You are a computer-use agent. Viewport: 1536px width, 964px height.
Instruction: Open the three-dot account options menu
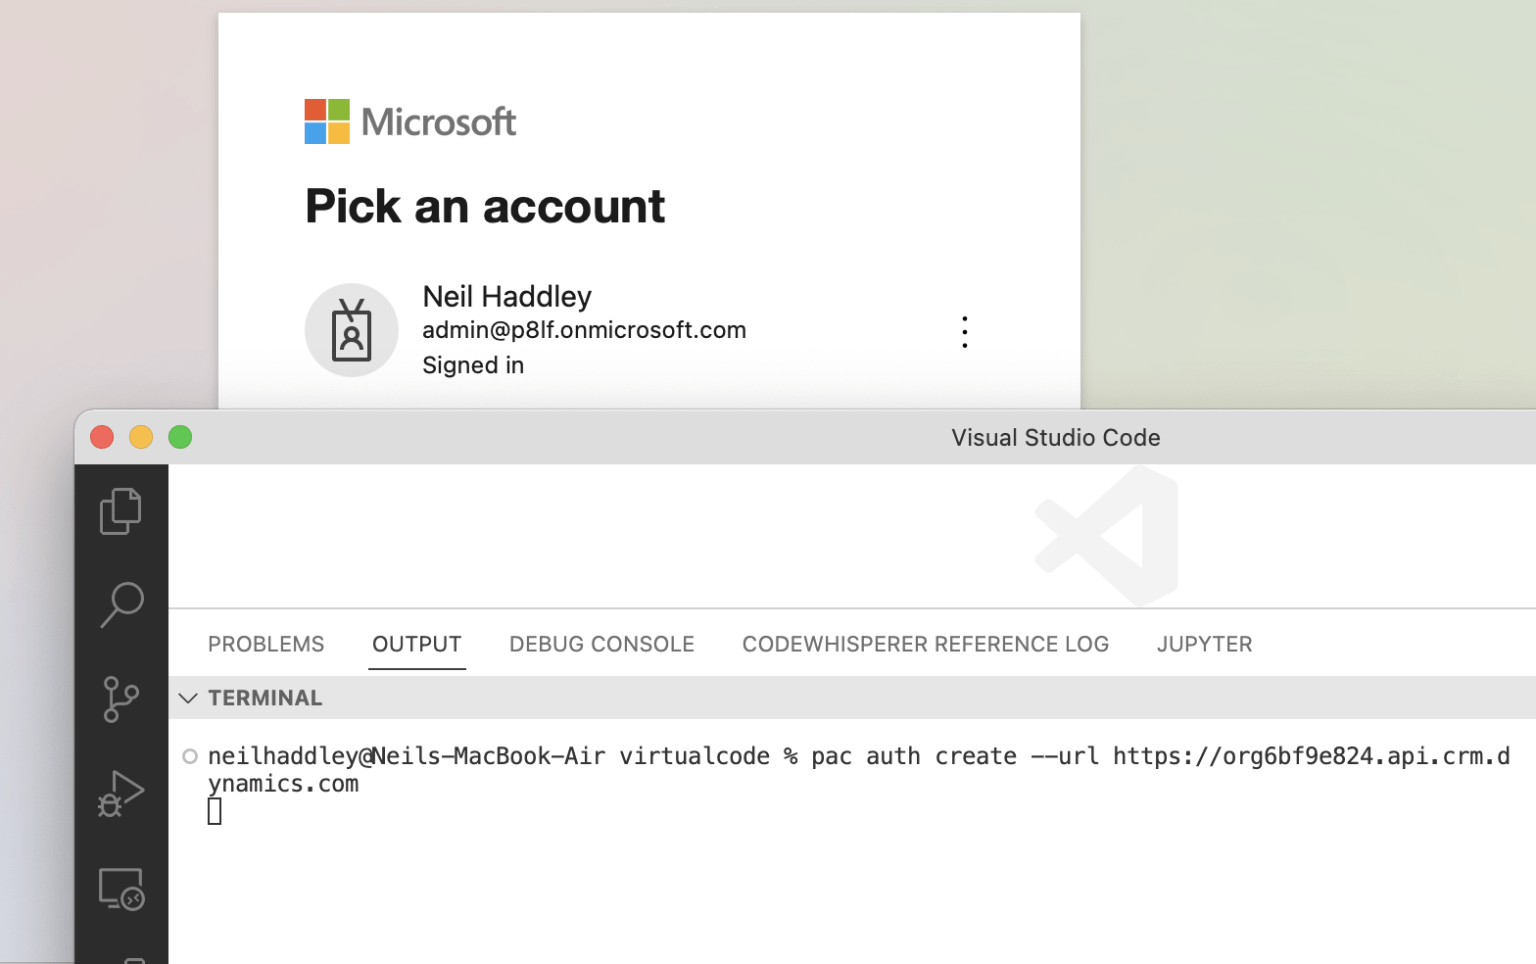click(x=964, y=332)
